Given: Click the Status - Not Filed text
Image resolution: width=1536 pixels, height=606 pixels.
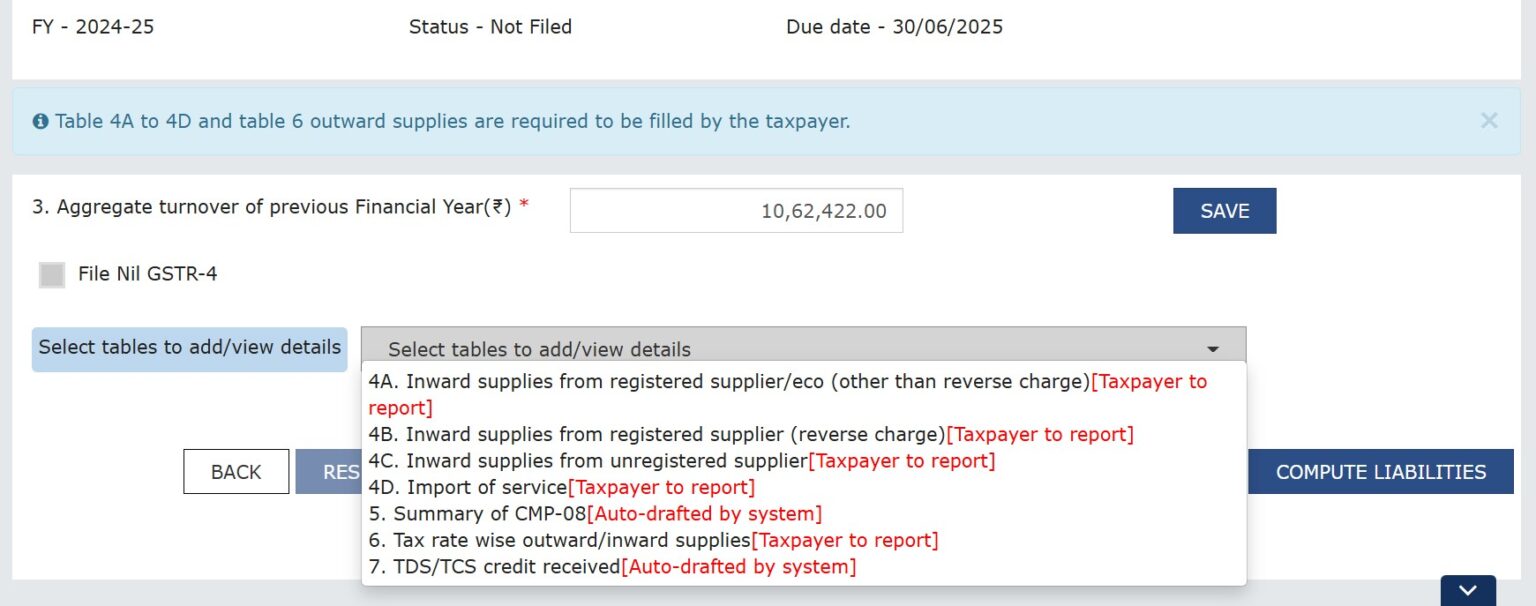Looking at the screenshot, I should tap(490, 27).
